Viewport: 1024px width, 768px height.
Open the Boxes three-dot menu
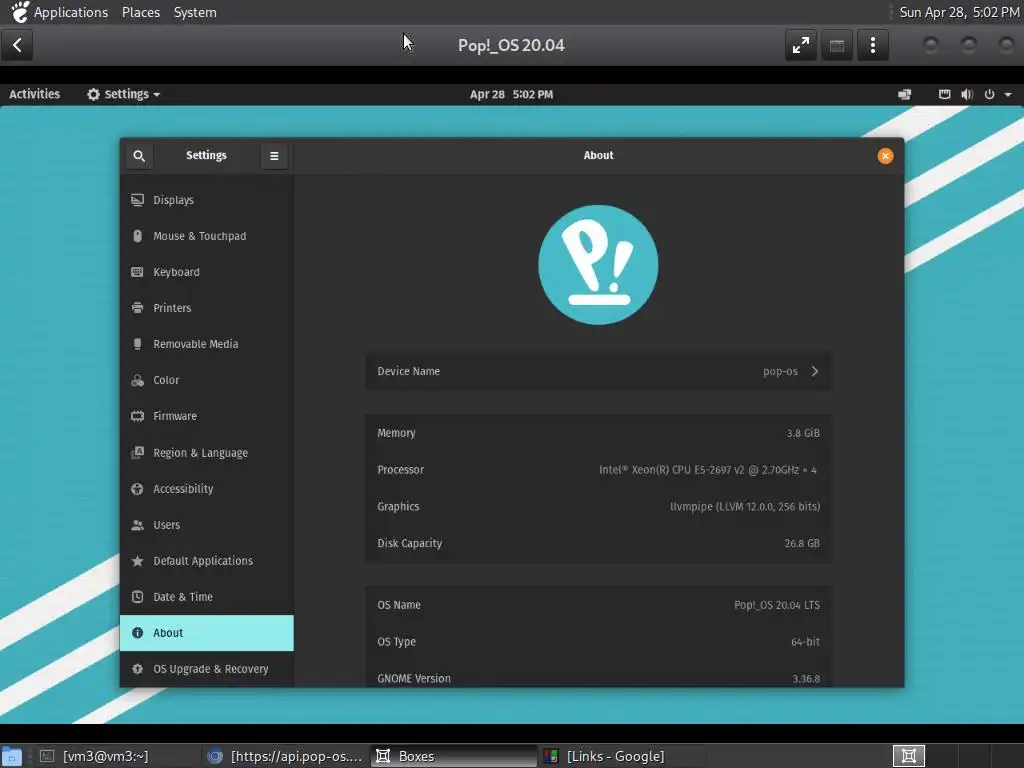[x=872, y=45]
